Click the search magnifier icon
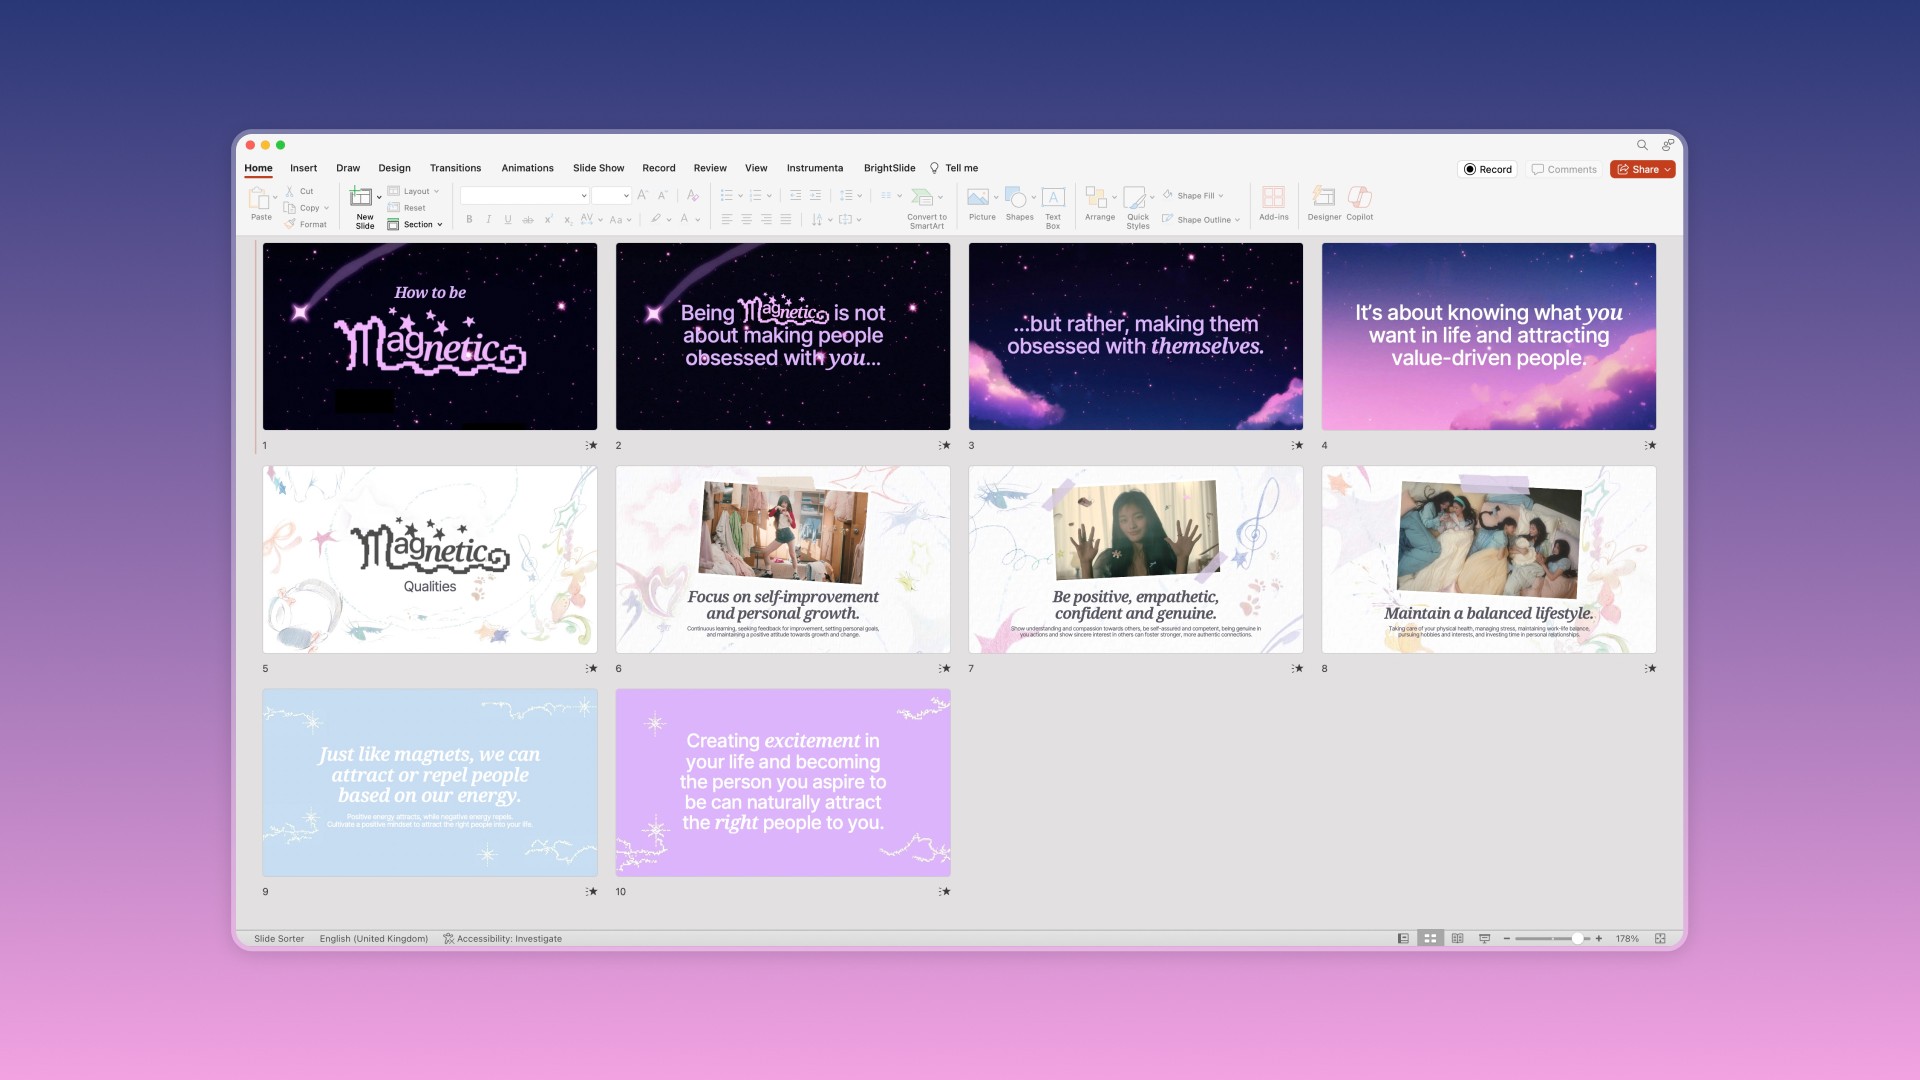The width and height of the screenshot is (1920, 1080). [x=1642, y=145]
